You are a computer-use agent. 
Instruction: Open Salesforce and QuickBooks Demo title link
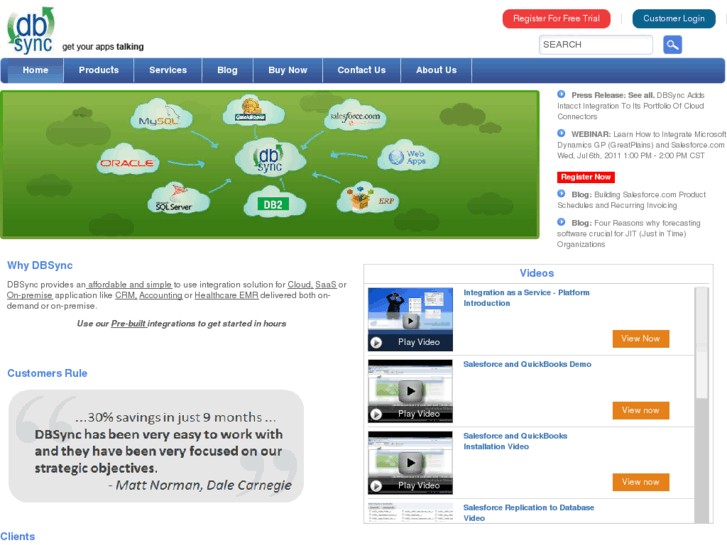(527, 364)
